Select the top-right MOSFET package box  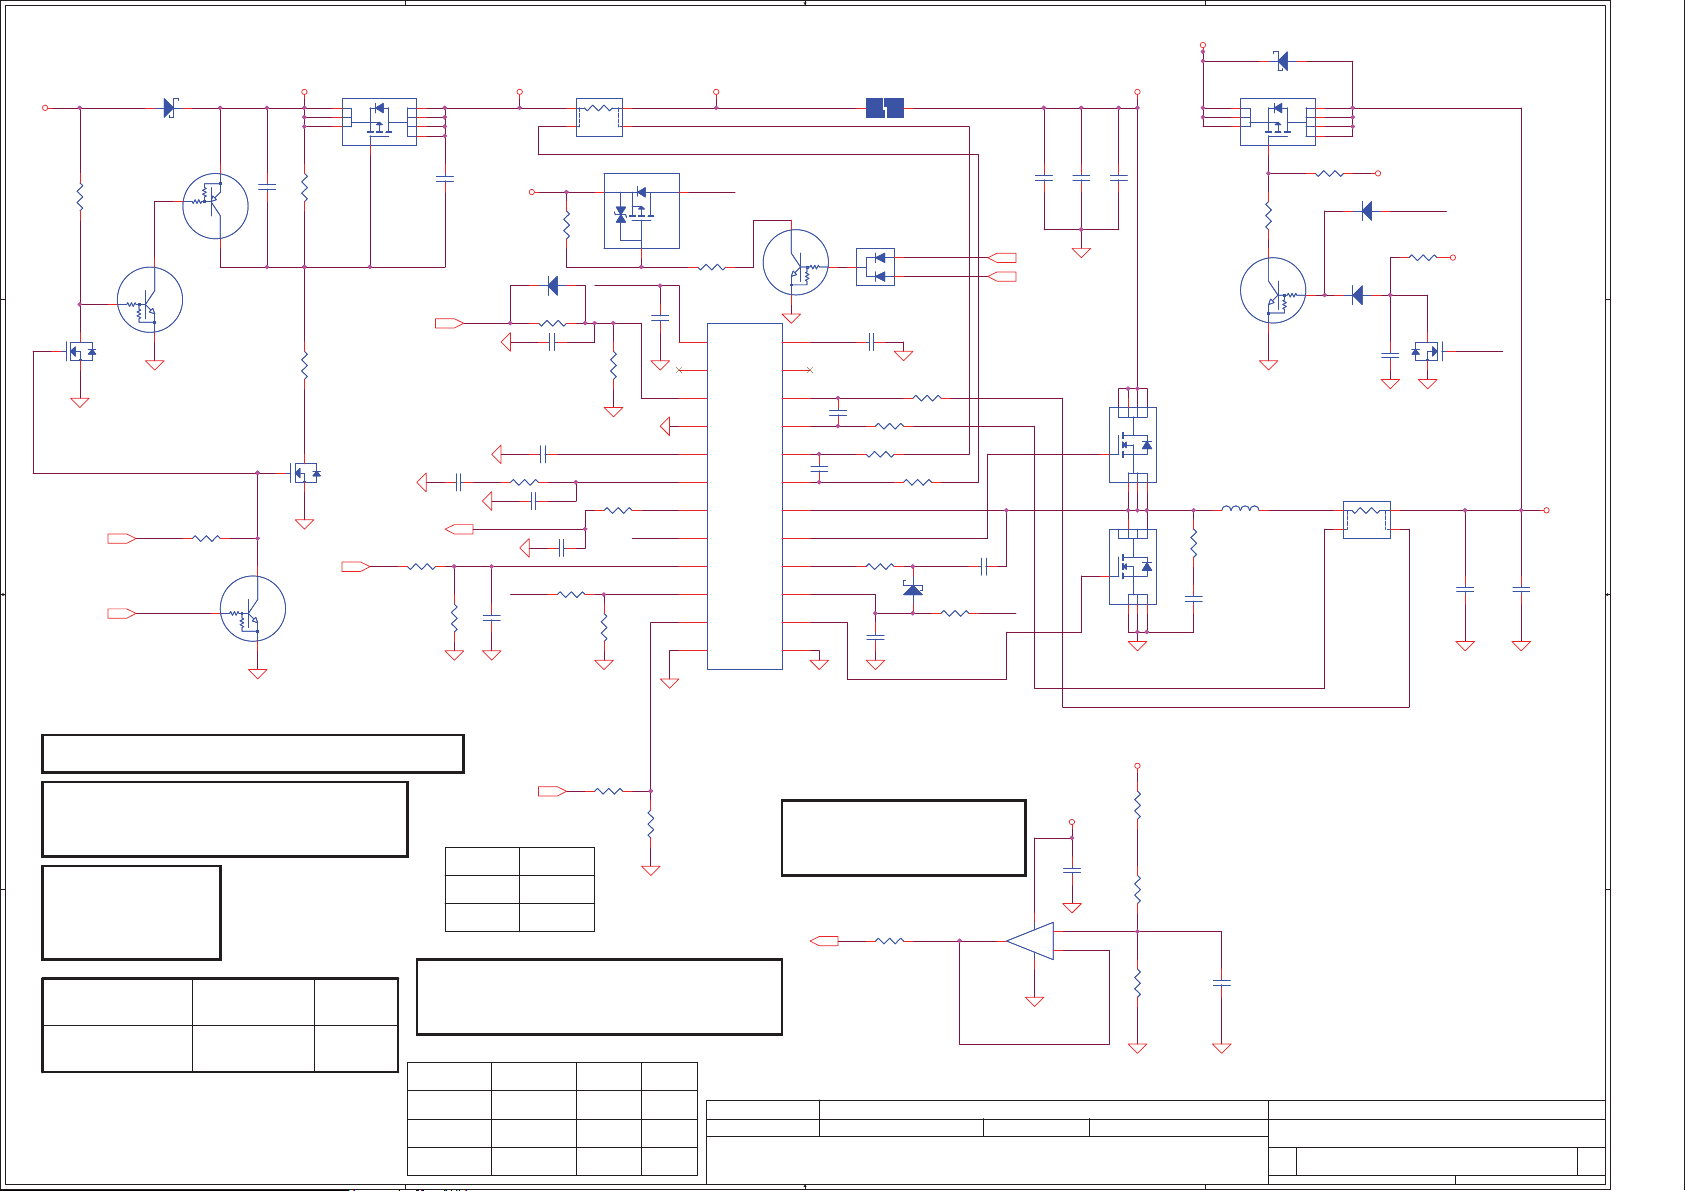tap(1277, 122)
